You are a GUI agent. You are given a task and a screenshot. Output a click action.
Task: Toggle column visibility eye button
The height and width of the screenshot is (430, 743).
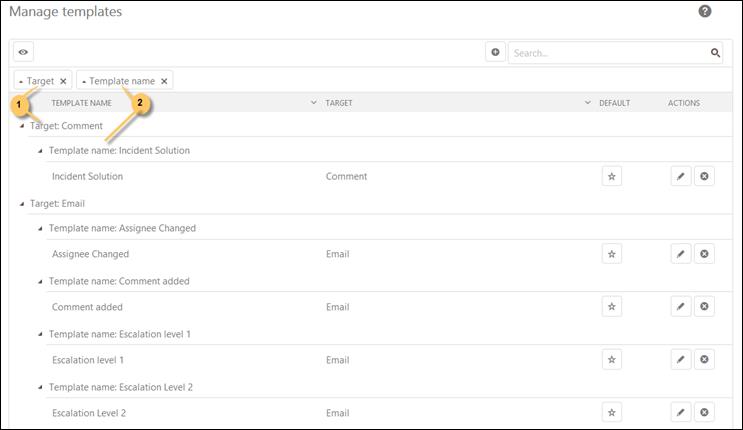23,53
